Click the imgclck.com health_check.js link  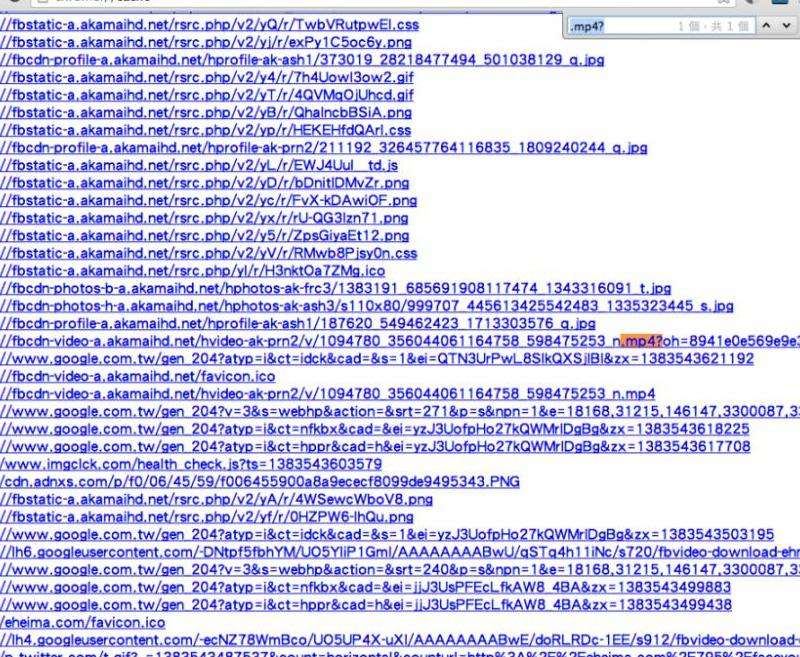(191, 464)
